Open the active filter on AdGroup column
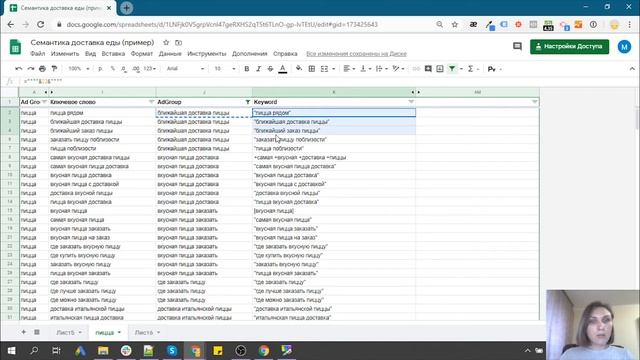 pyautogui.click(x=247, y=102)
